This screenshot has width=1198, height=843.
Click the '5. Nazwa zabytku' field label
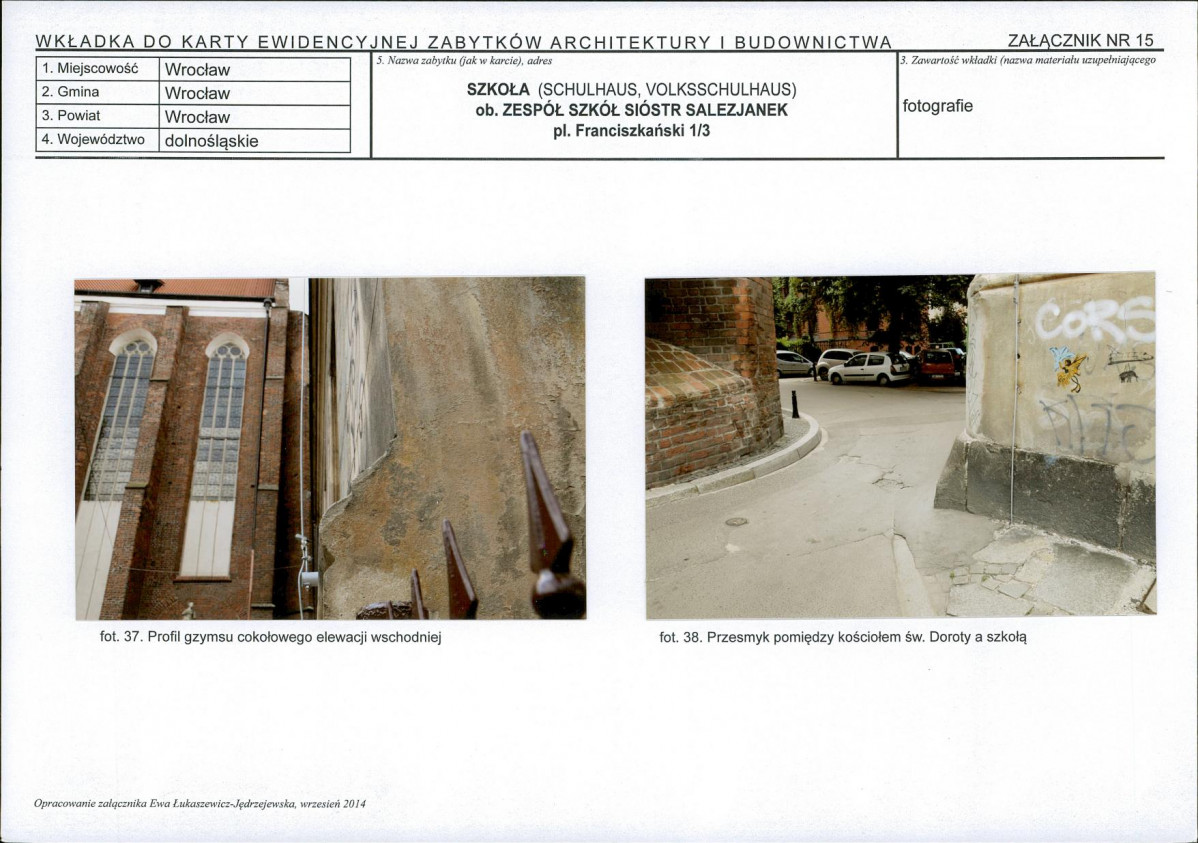[464, 61]
